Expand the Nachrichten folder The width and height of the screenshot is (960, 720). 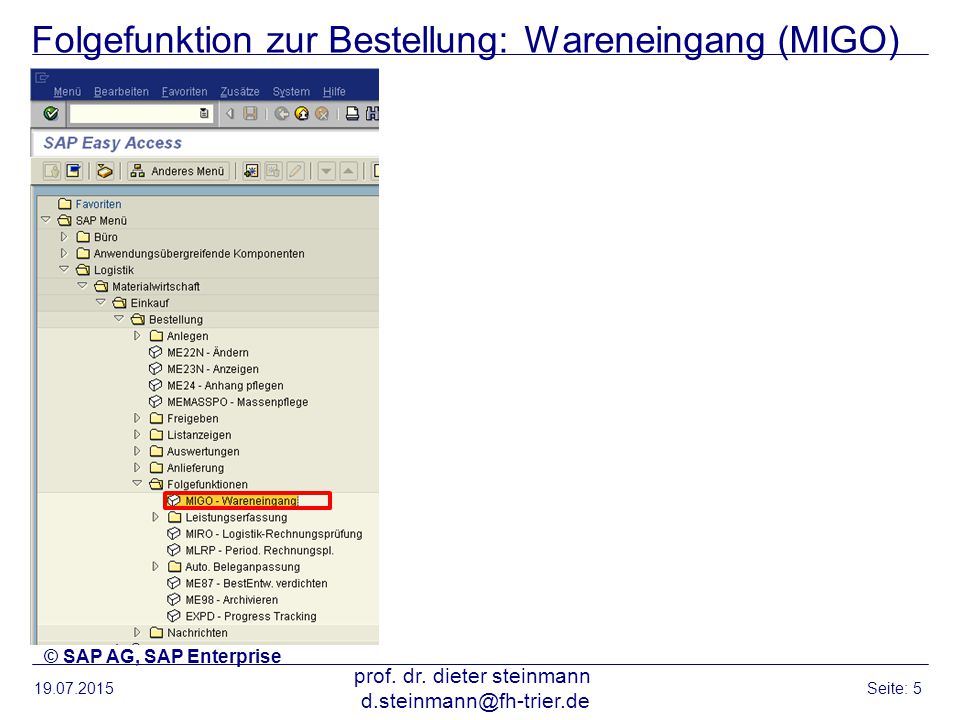[137, 632]
